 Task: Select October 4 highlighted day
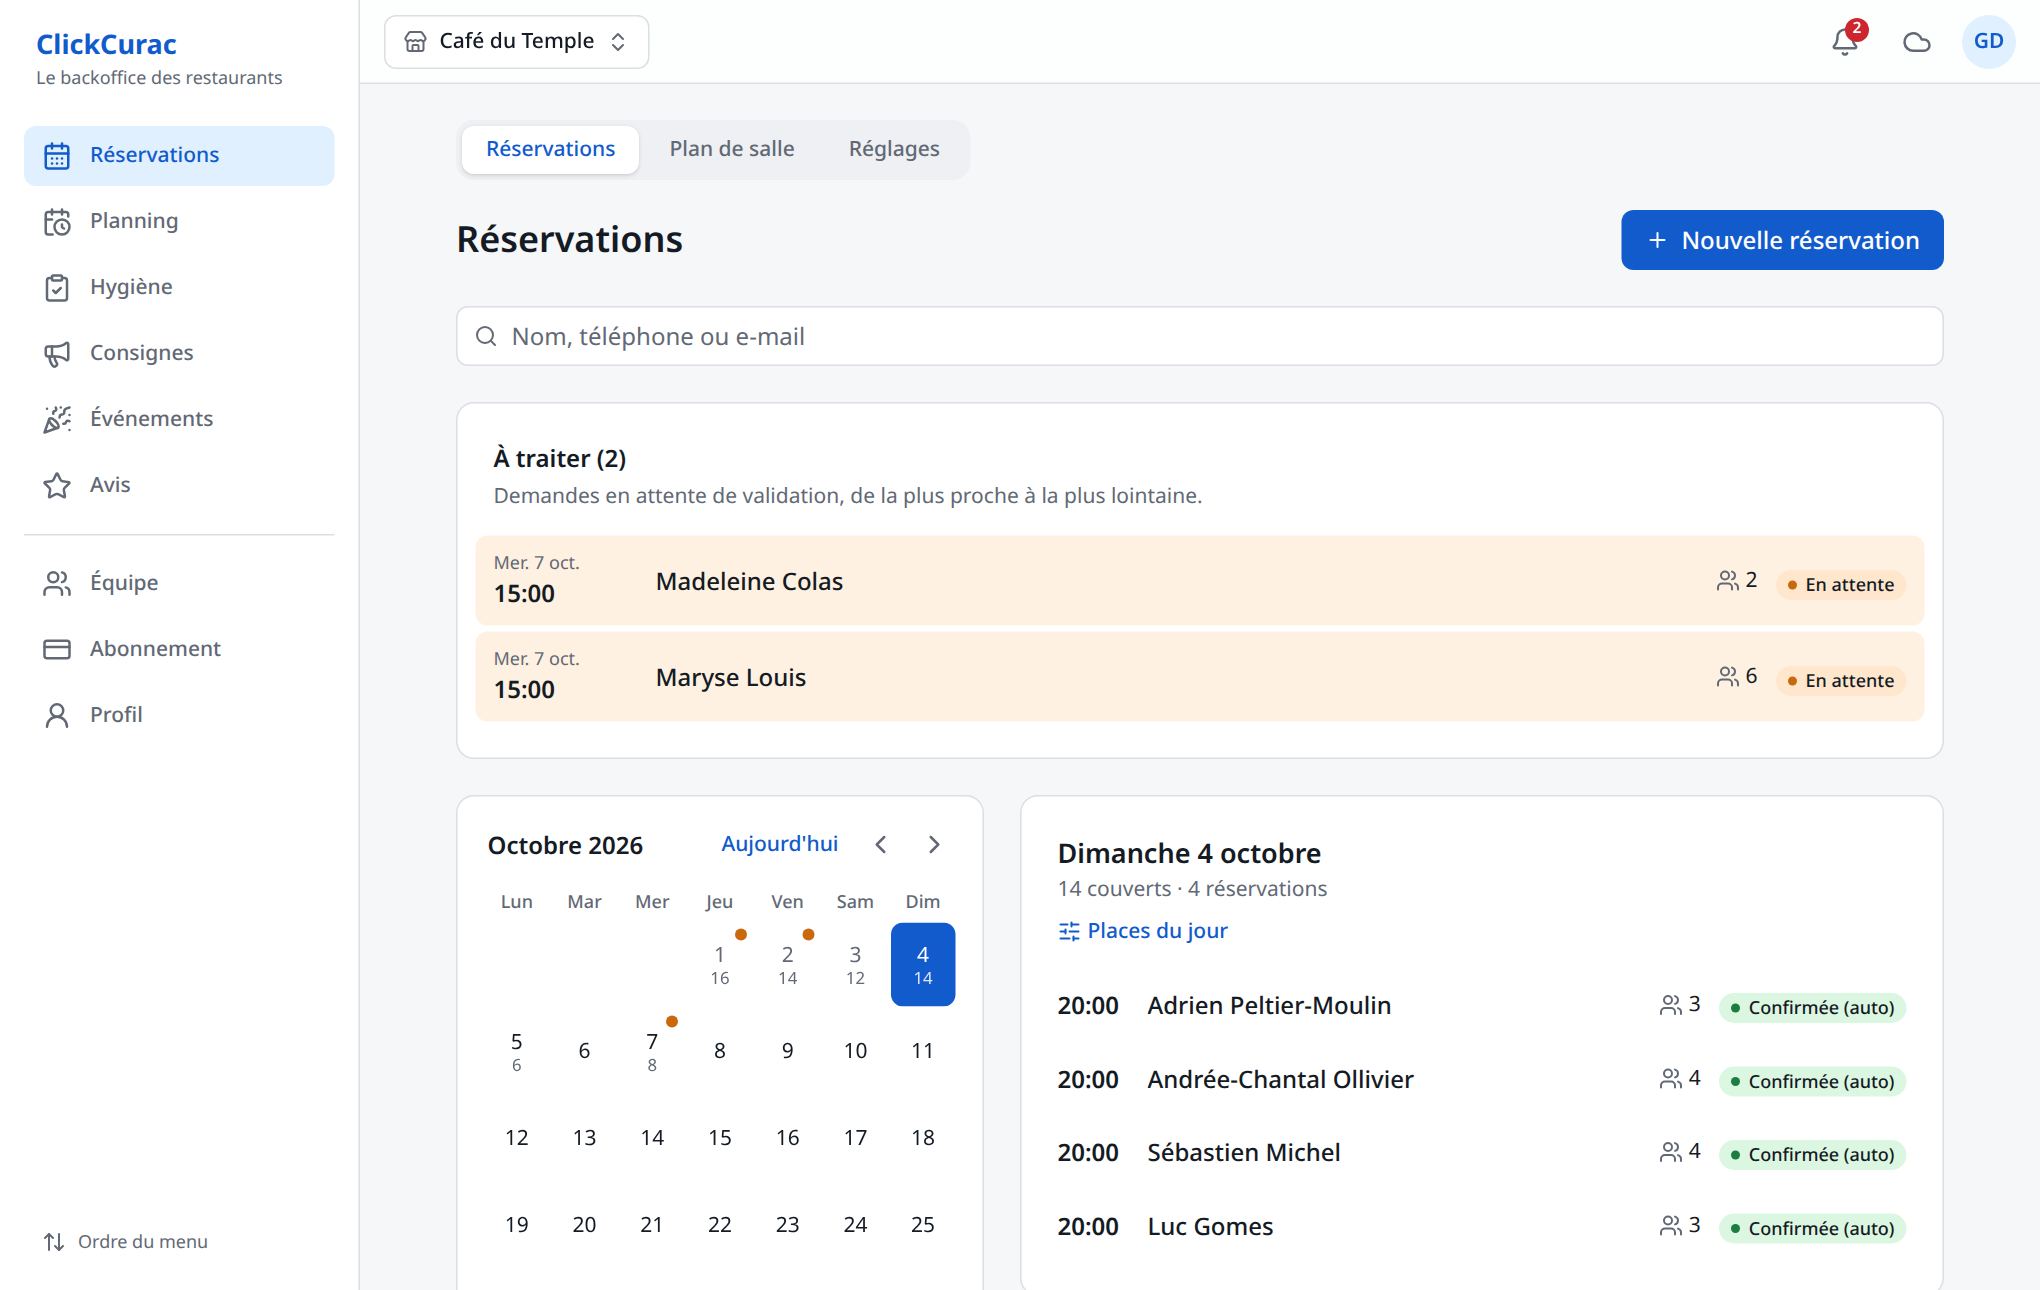[x=923, y=964]
